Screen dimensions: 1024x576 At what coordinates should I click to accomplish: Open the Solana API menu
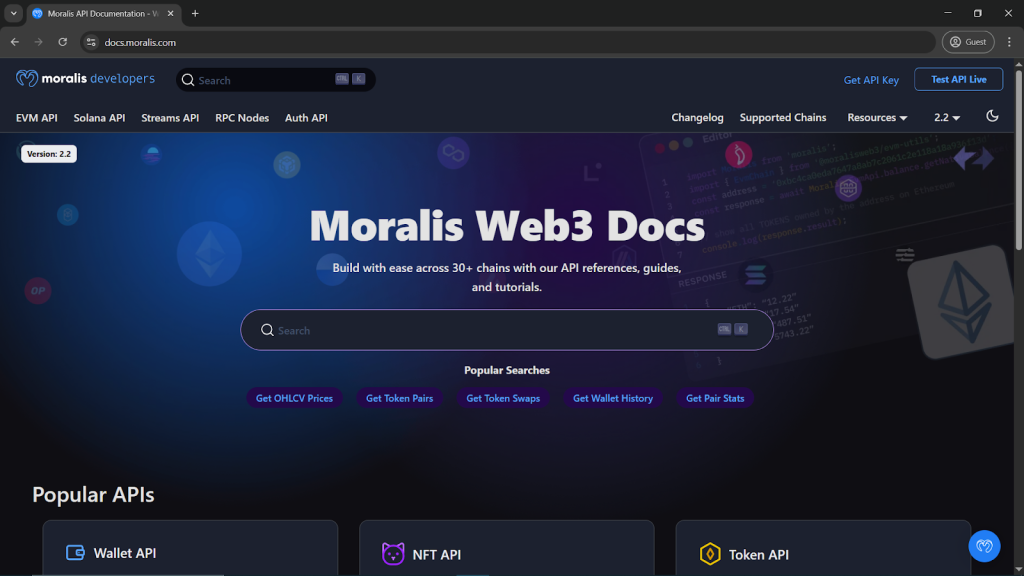pos(99,118)
